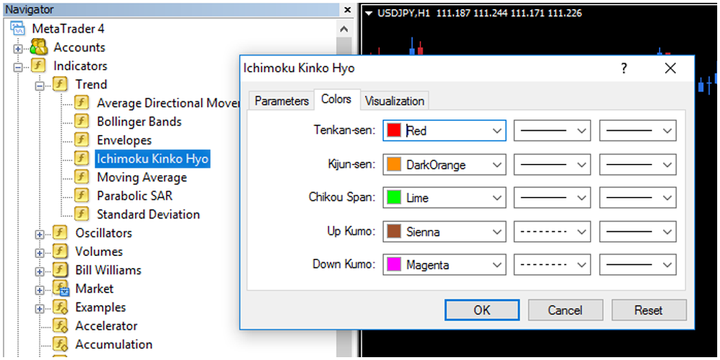The width and height of the screenshot is (720, 360).
Task: Collapse the Indicators tree node
Action: click(x=18, y=67)
